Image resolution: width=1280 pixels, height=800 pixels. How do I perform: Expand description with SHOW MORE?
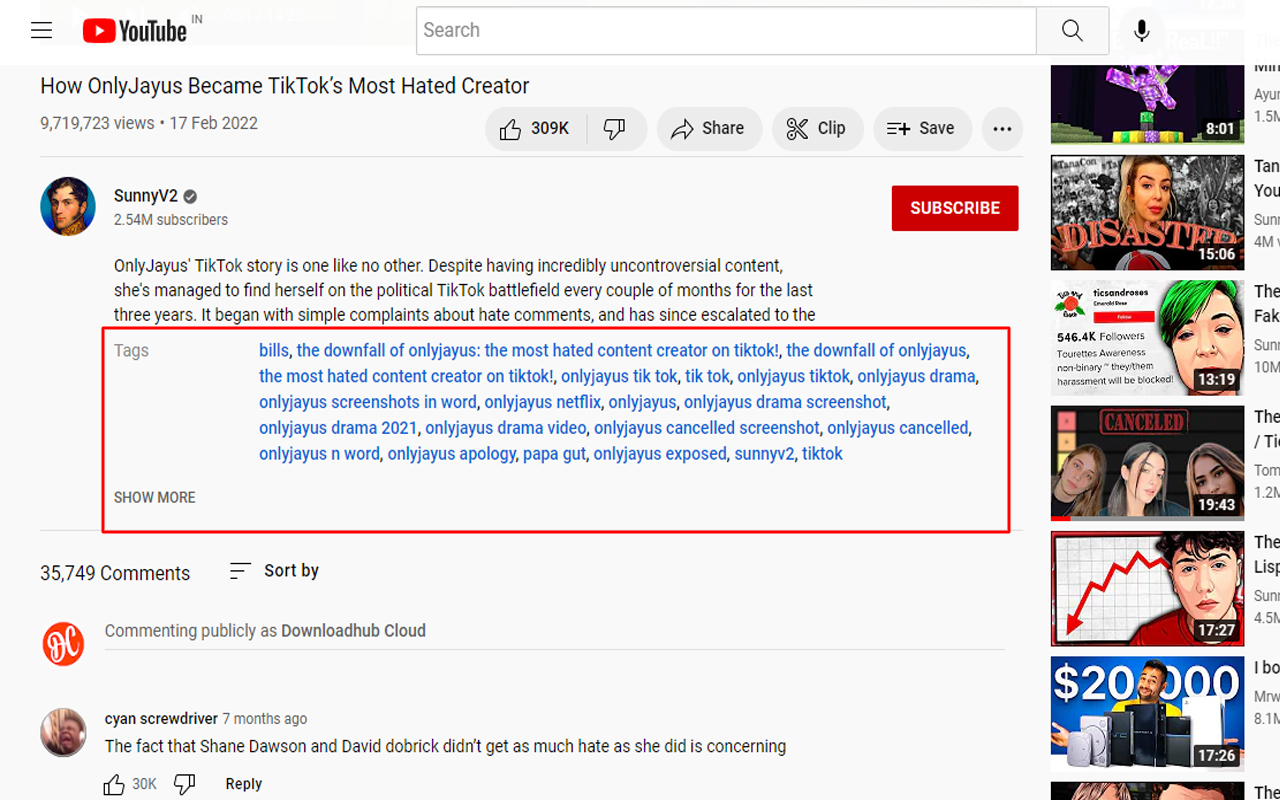point(155,497)
